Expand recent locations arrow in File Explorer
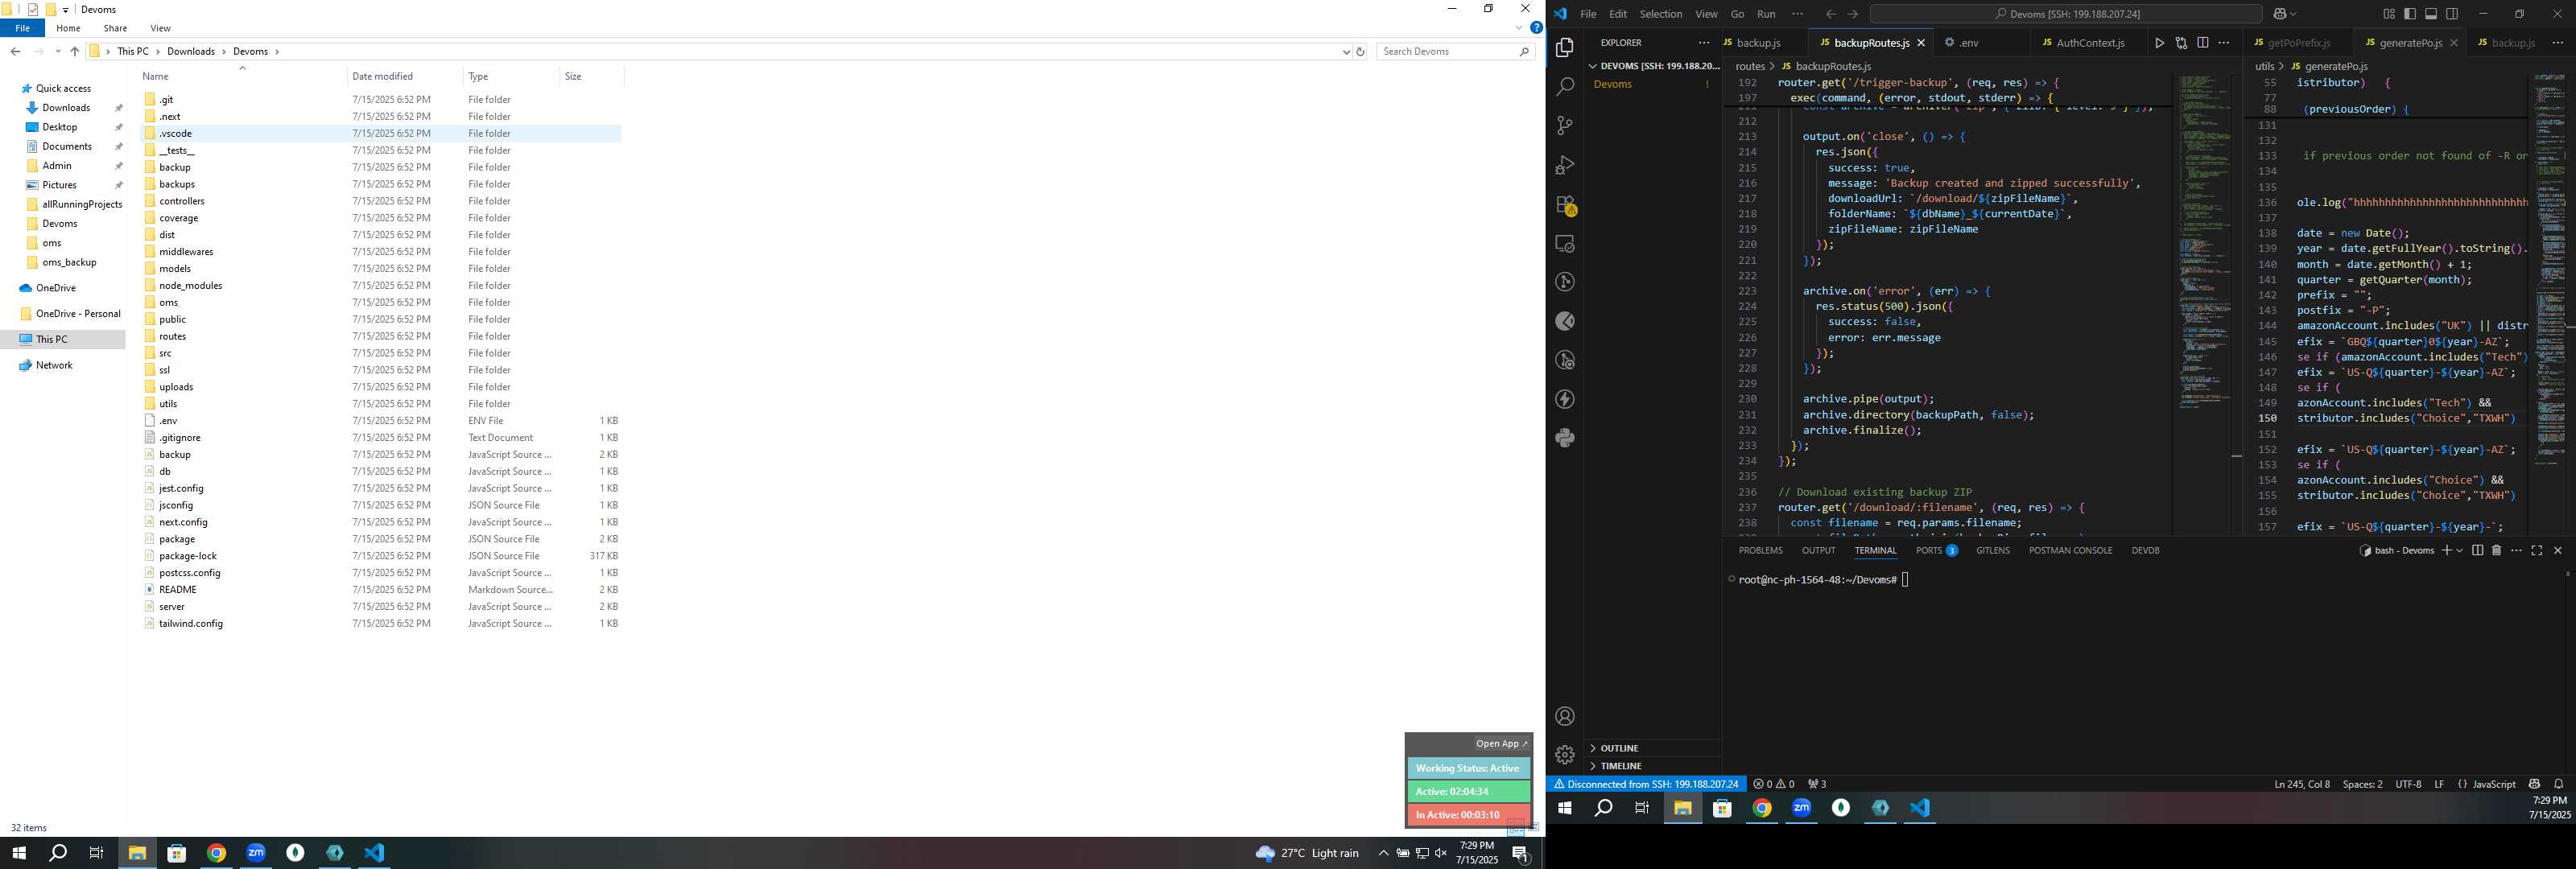The width and height of the screenshot is (2576, 869). tap(58, 51)
